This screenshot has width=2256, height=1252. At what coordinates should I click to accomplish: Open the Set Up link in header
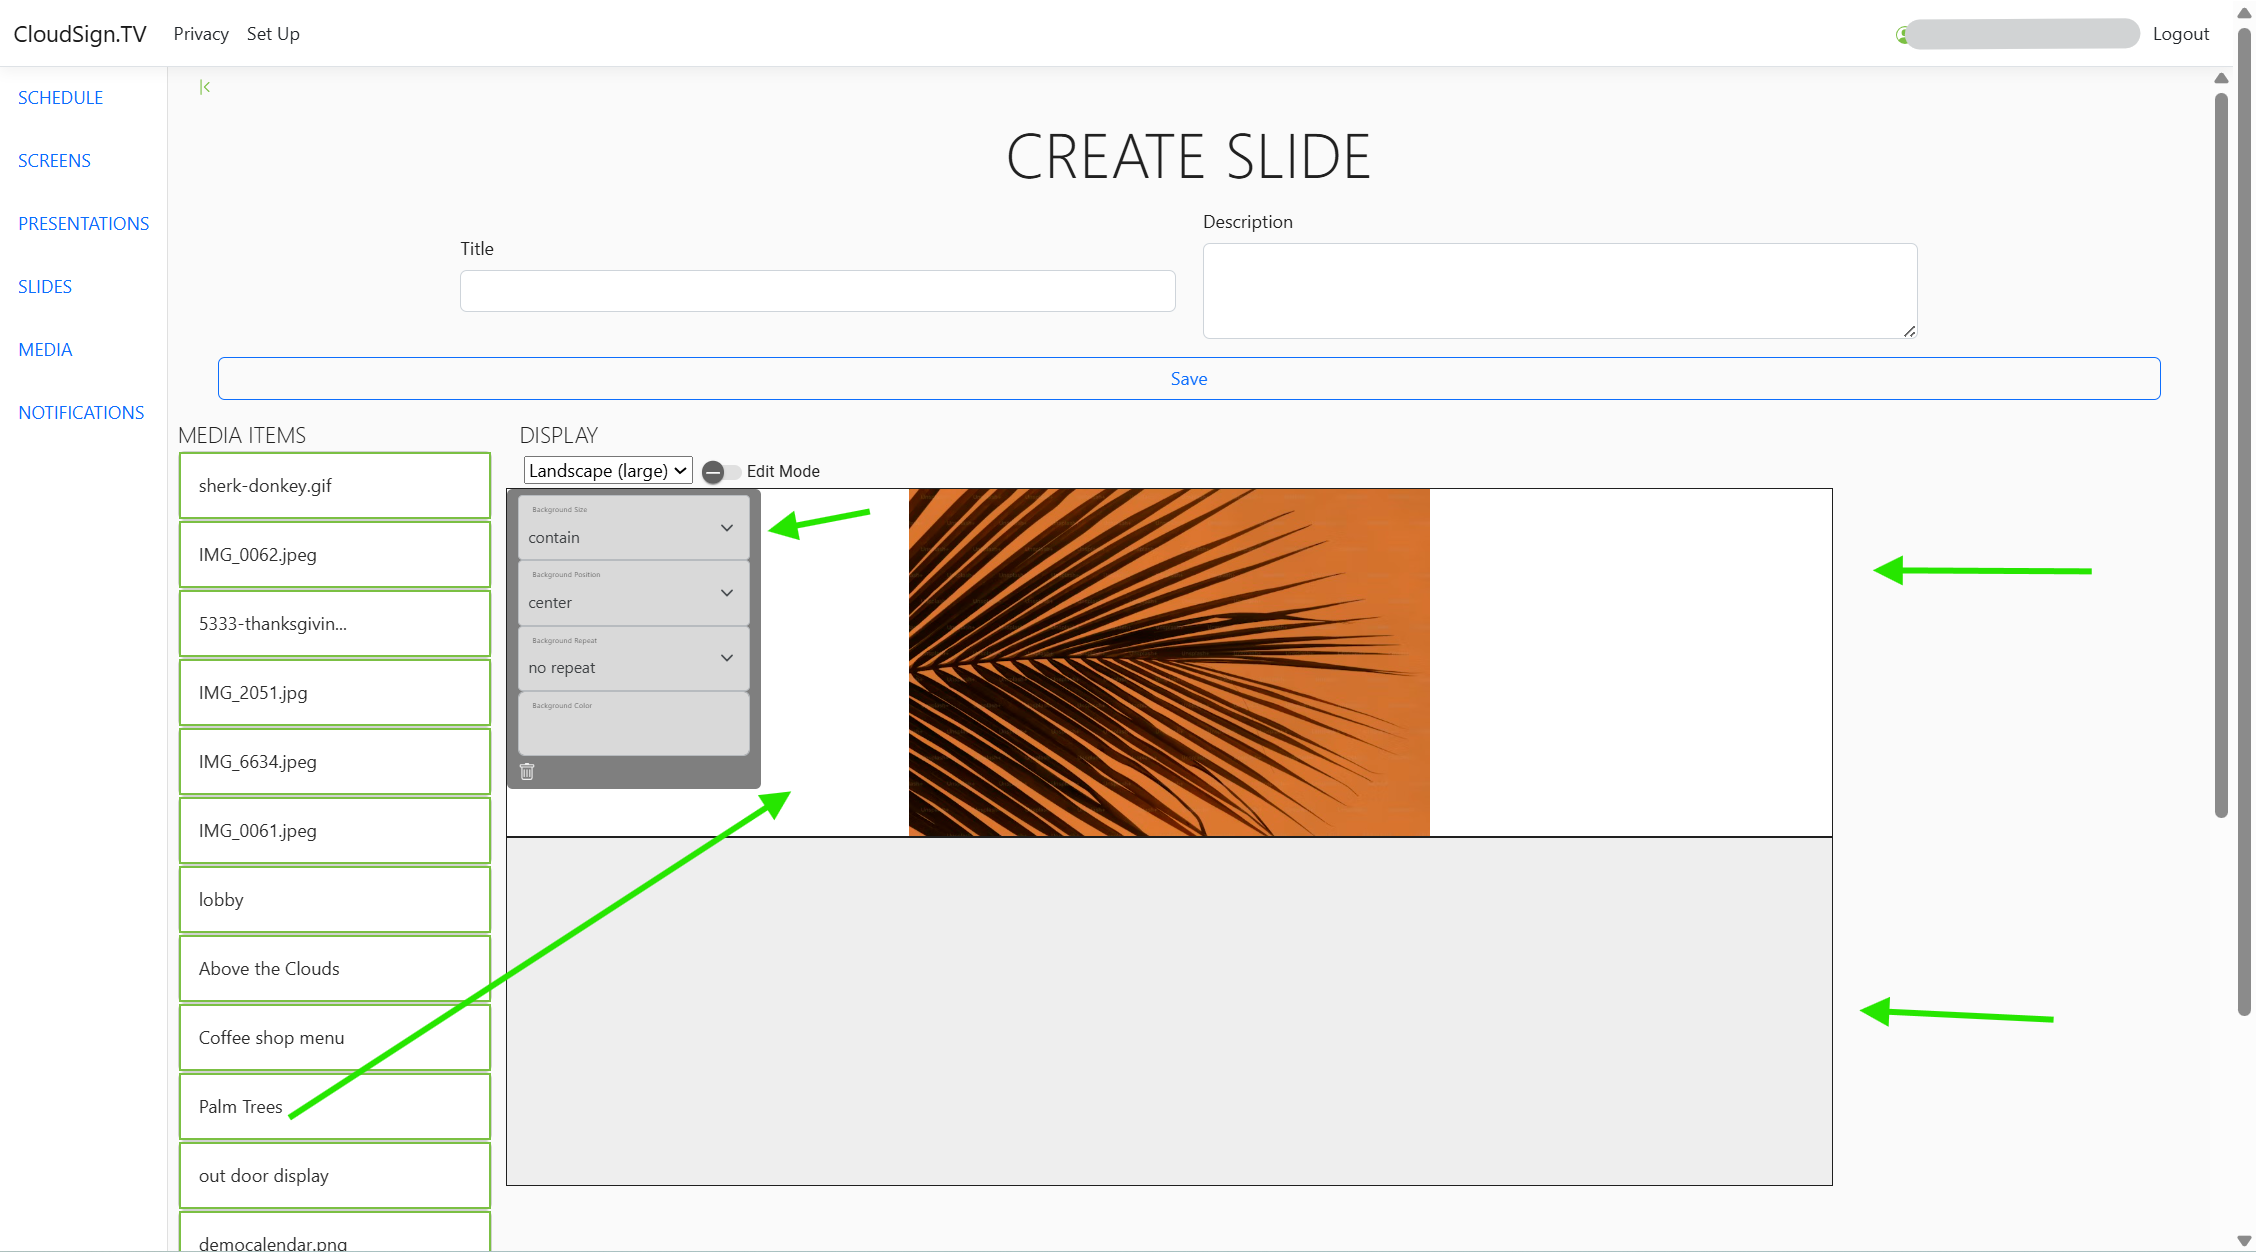pos(273,34)
